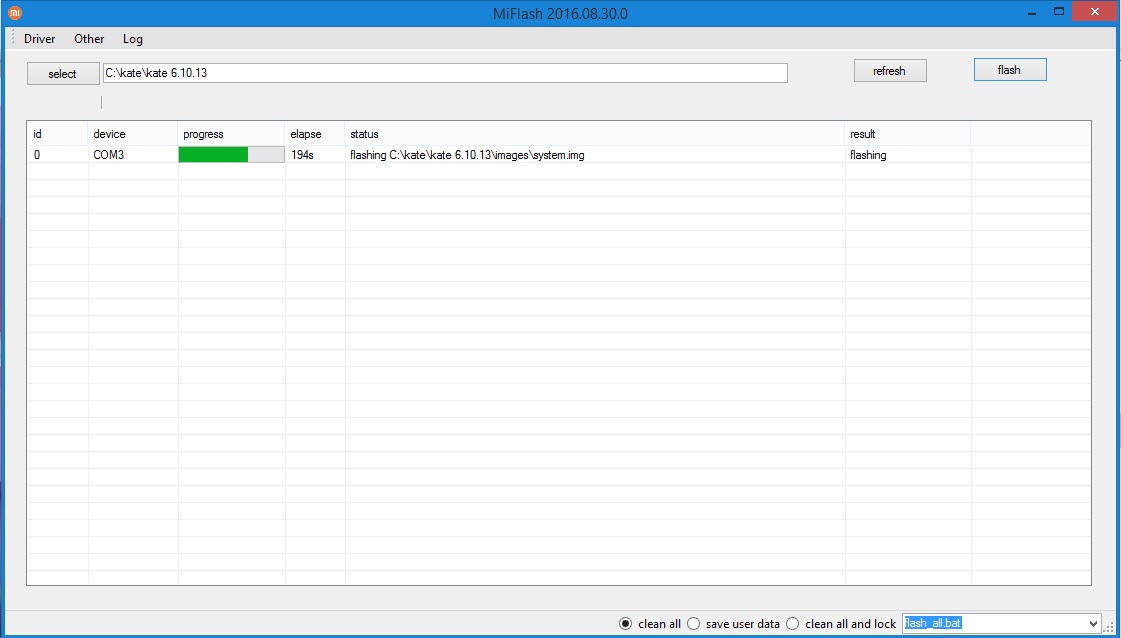1121x638 pixels.
Task: Open the Other menu
Action: [89, 39]
